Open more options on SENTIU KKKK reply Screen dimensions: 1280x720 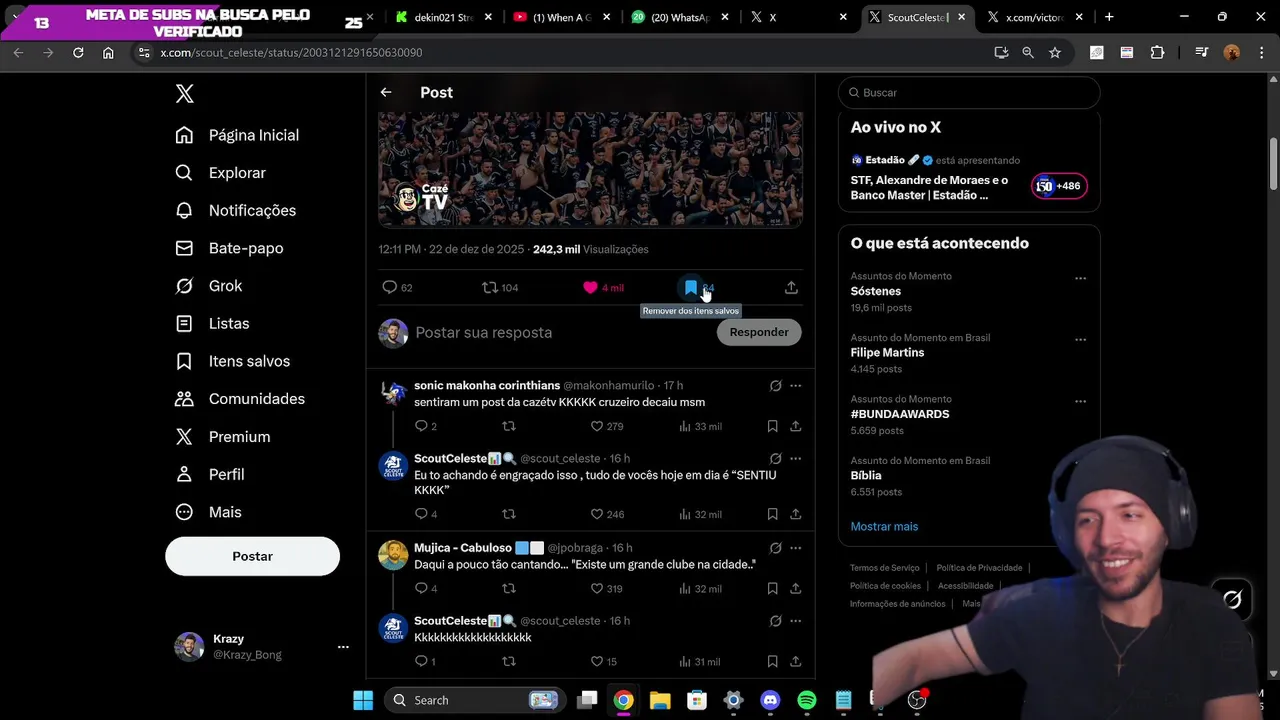pyautogui.click(x=796, y=458)
